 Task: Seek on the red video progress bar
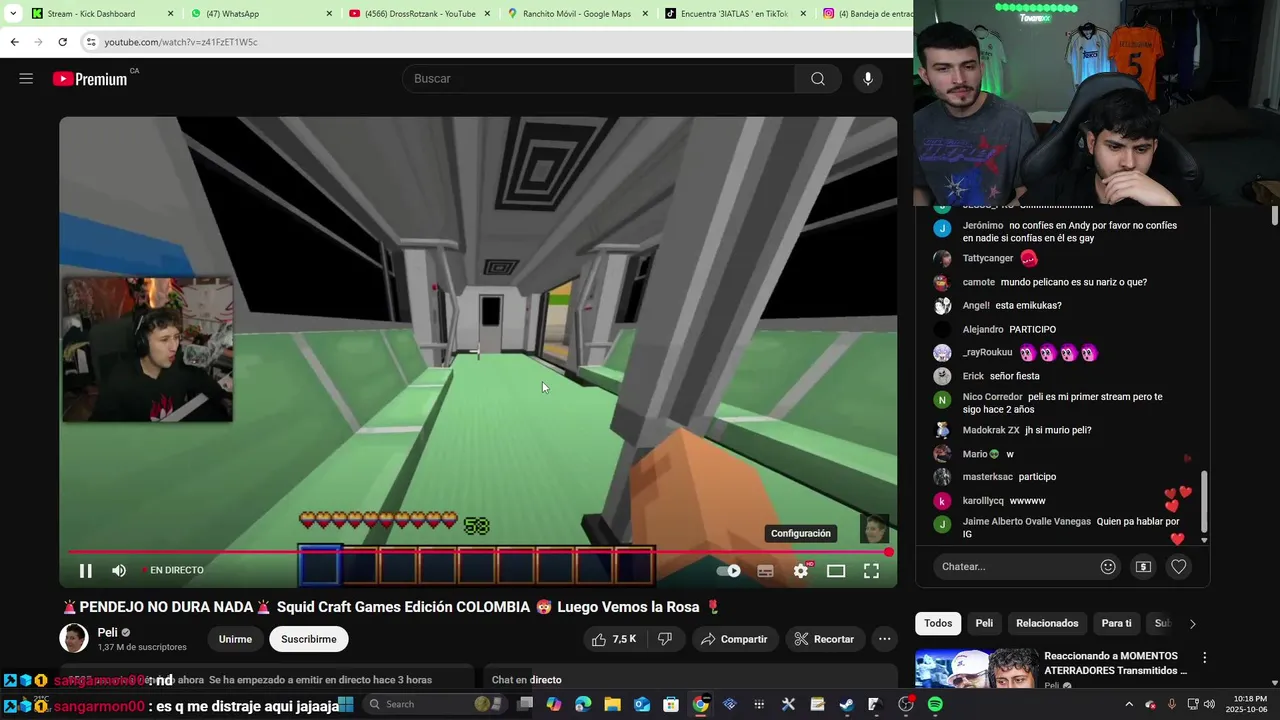[x=478, y=552]
